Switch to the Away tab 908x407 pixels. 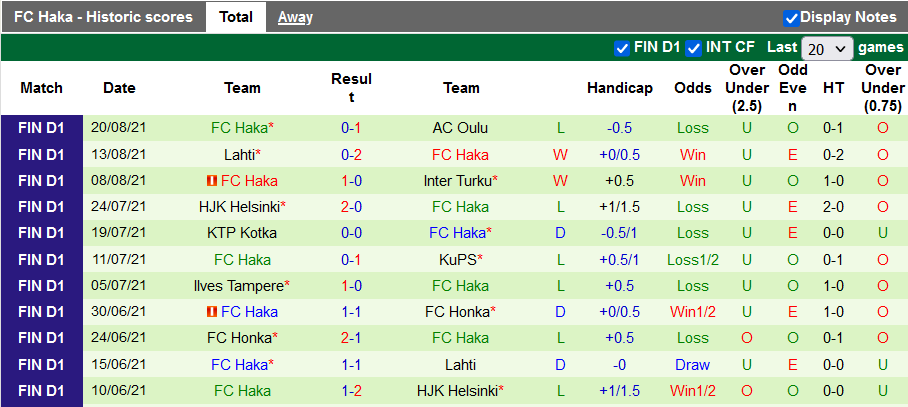click(x=295, y=17)
